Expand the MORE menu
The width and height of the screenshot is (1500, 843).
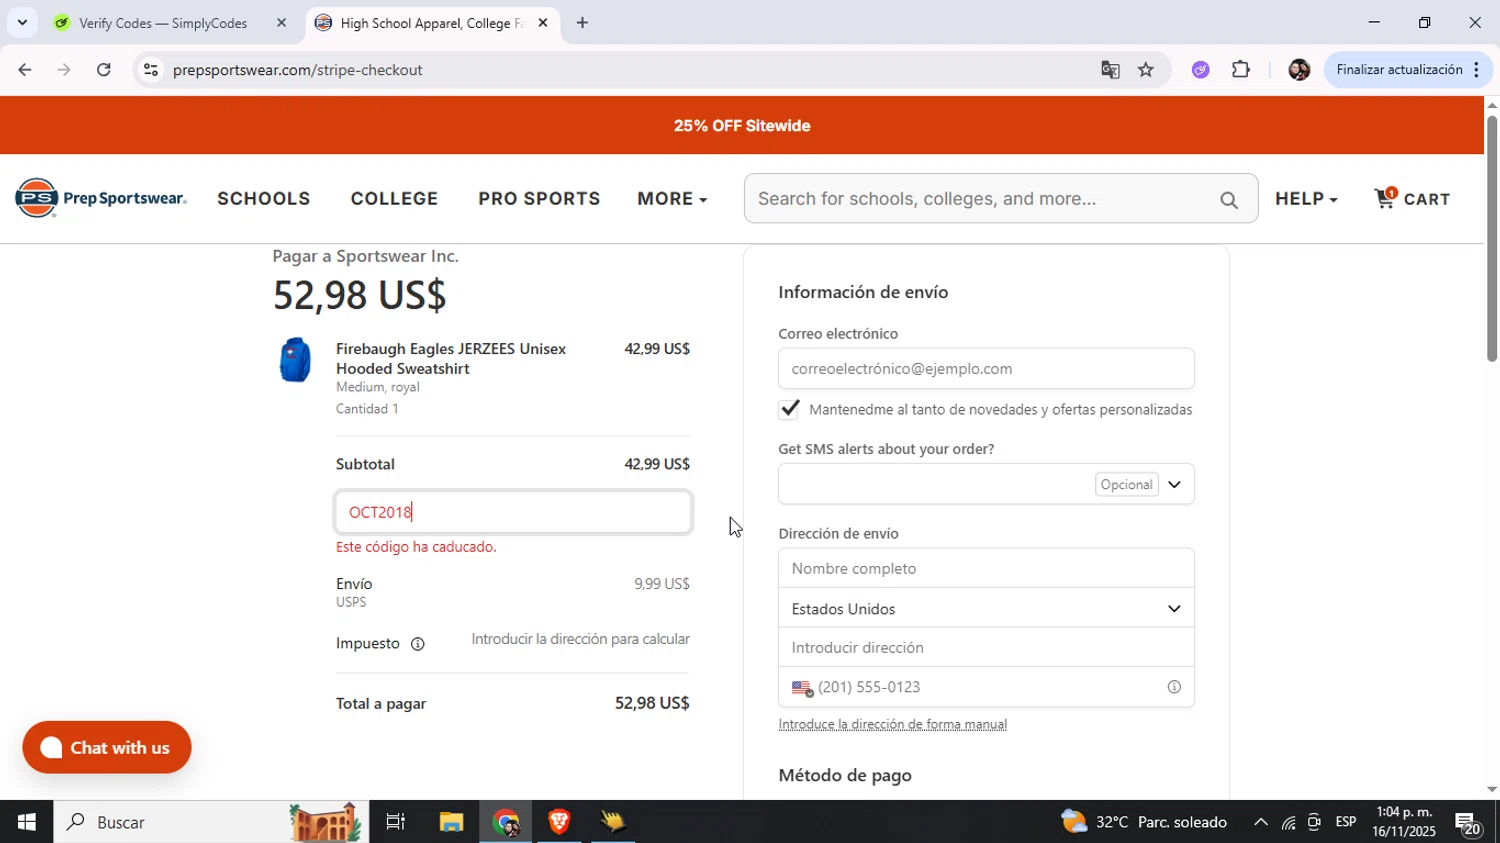672,198
